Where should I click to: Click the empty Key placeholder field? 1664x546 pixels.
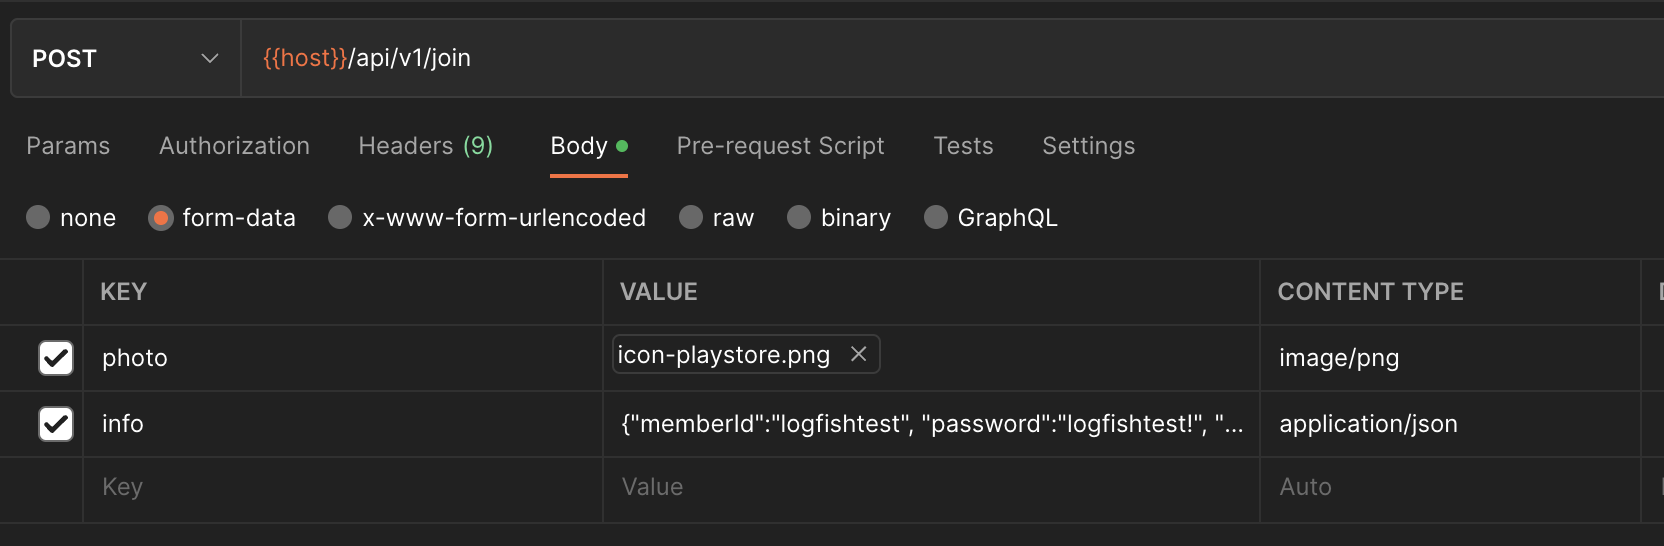point(340,487)
